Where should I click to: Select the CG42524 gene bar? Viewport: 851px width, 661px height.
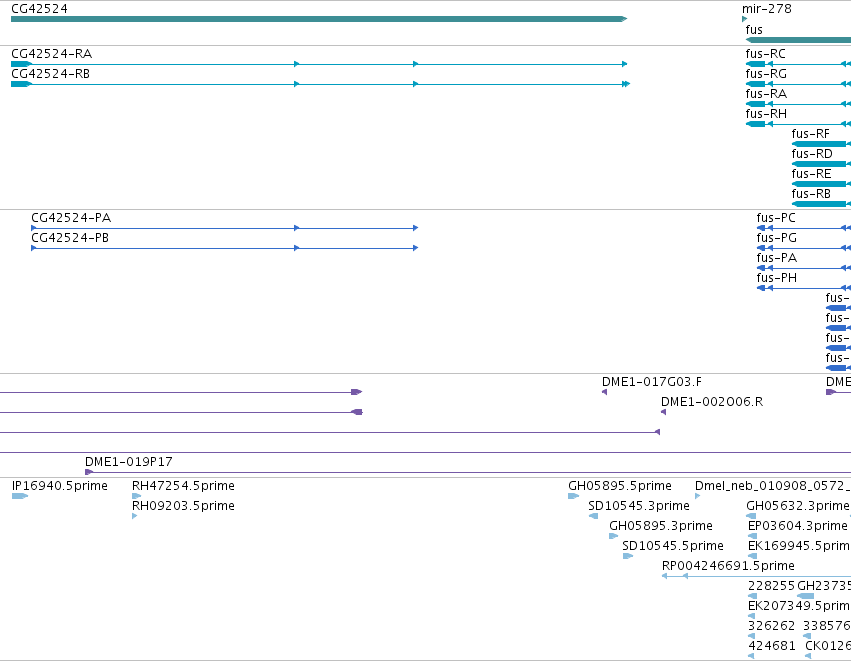click(319, 19)
